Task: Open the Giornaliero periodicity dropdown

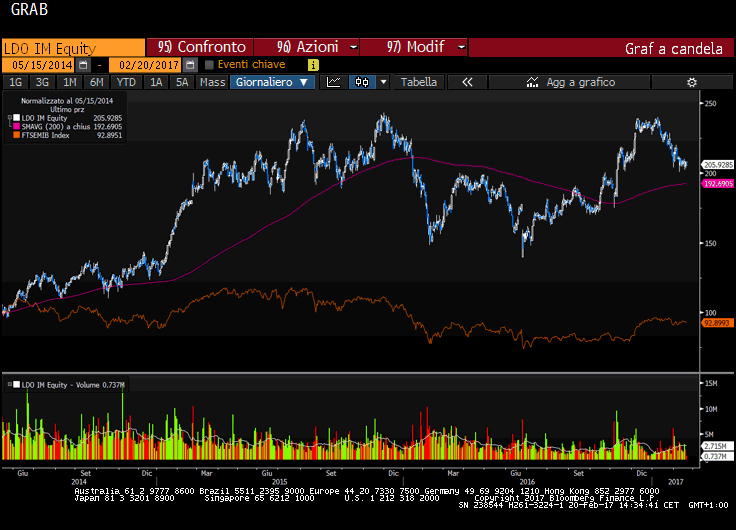Action: tap(272, 82)
